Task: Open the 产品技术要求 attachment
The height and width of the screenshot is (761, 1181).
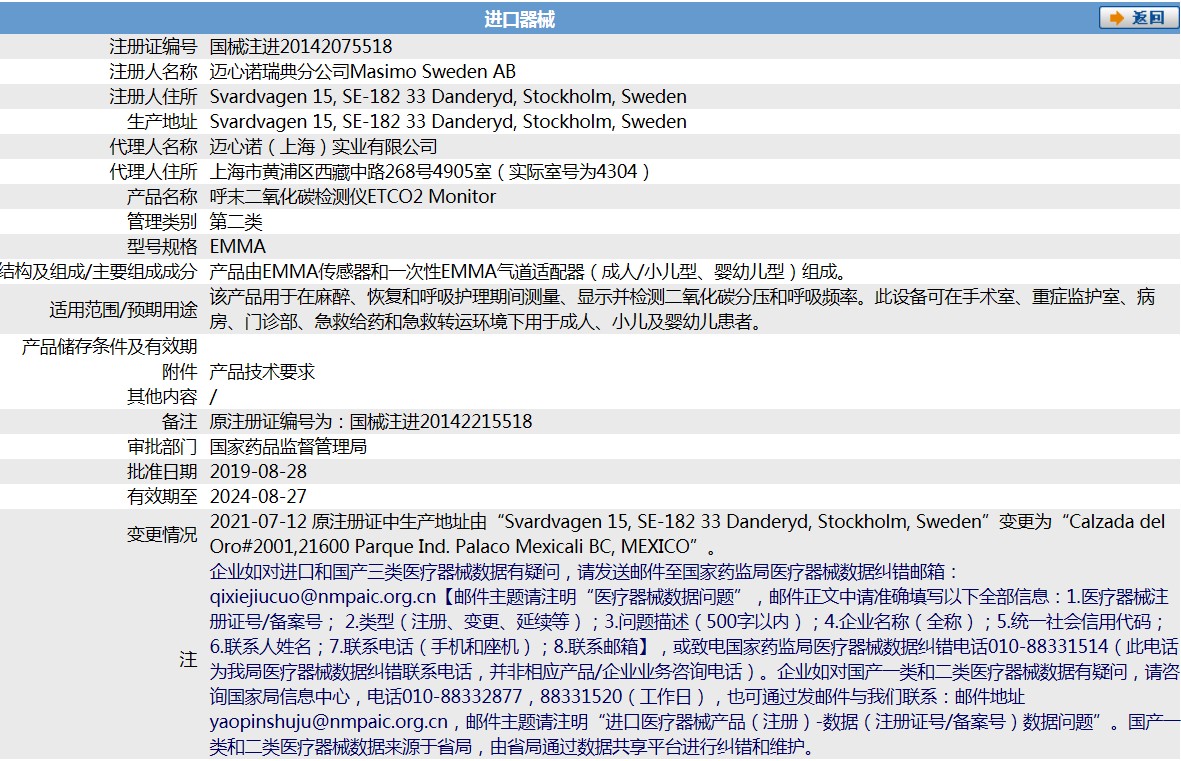Action: tap(262, 371)
